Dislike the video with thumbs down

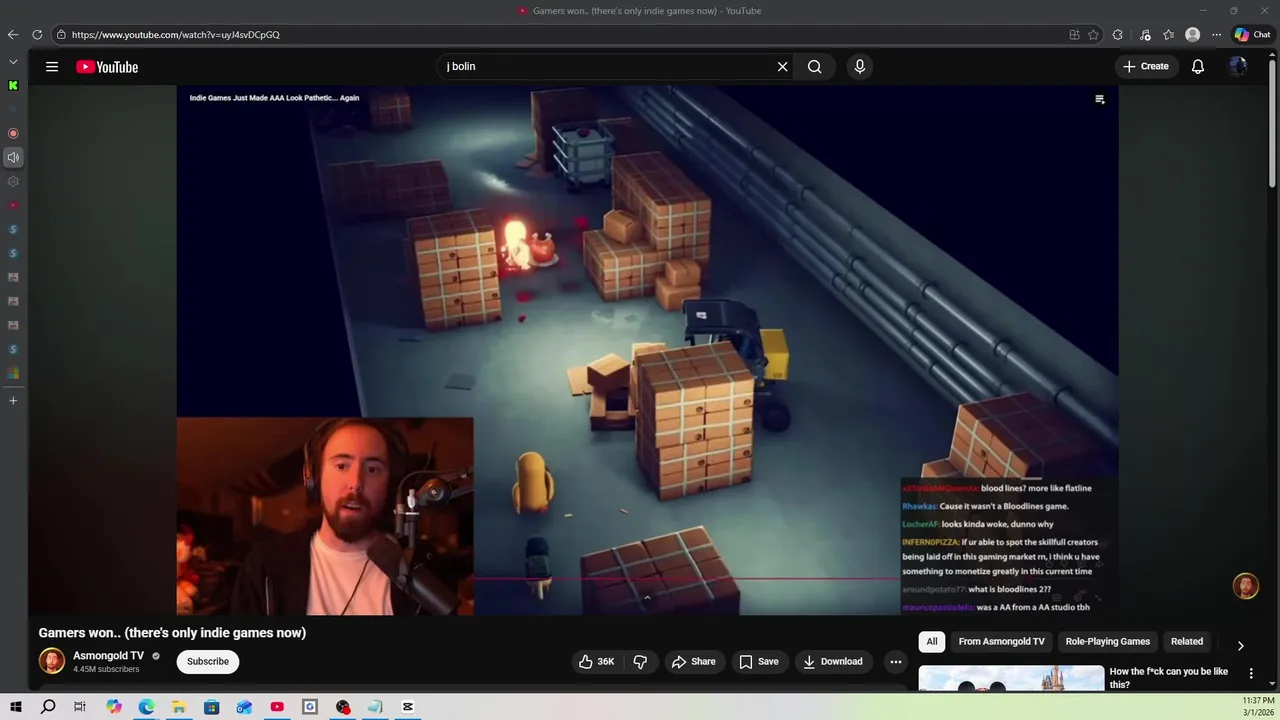640,661
